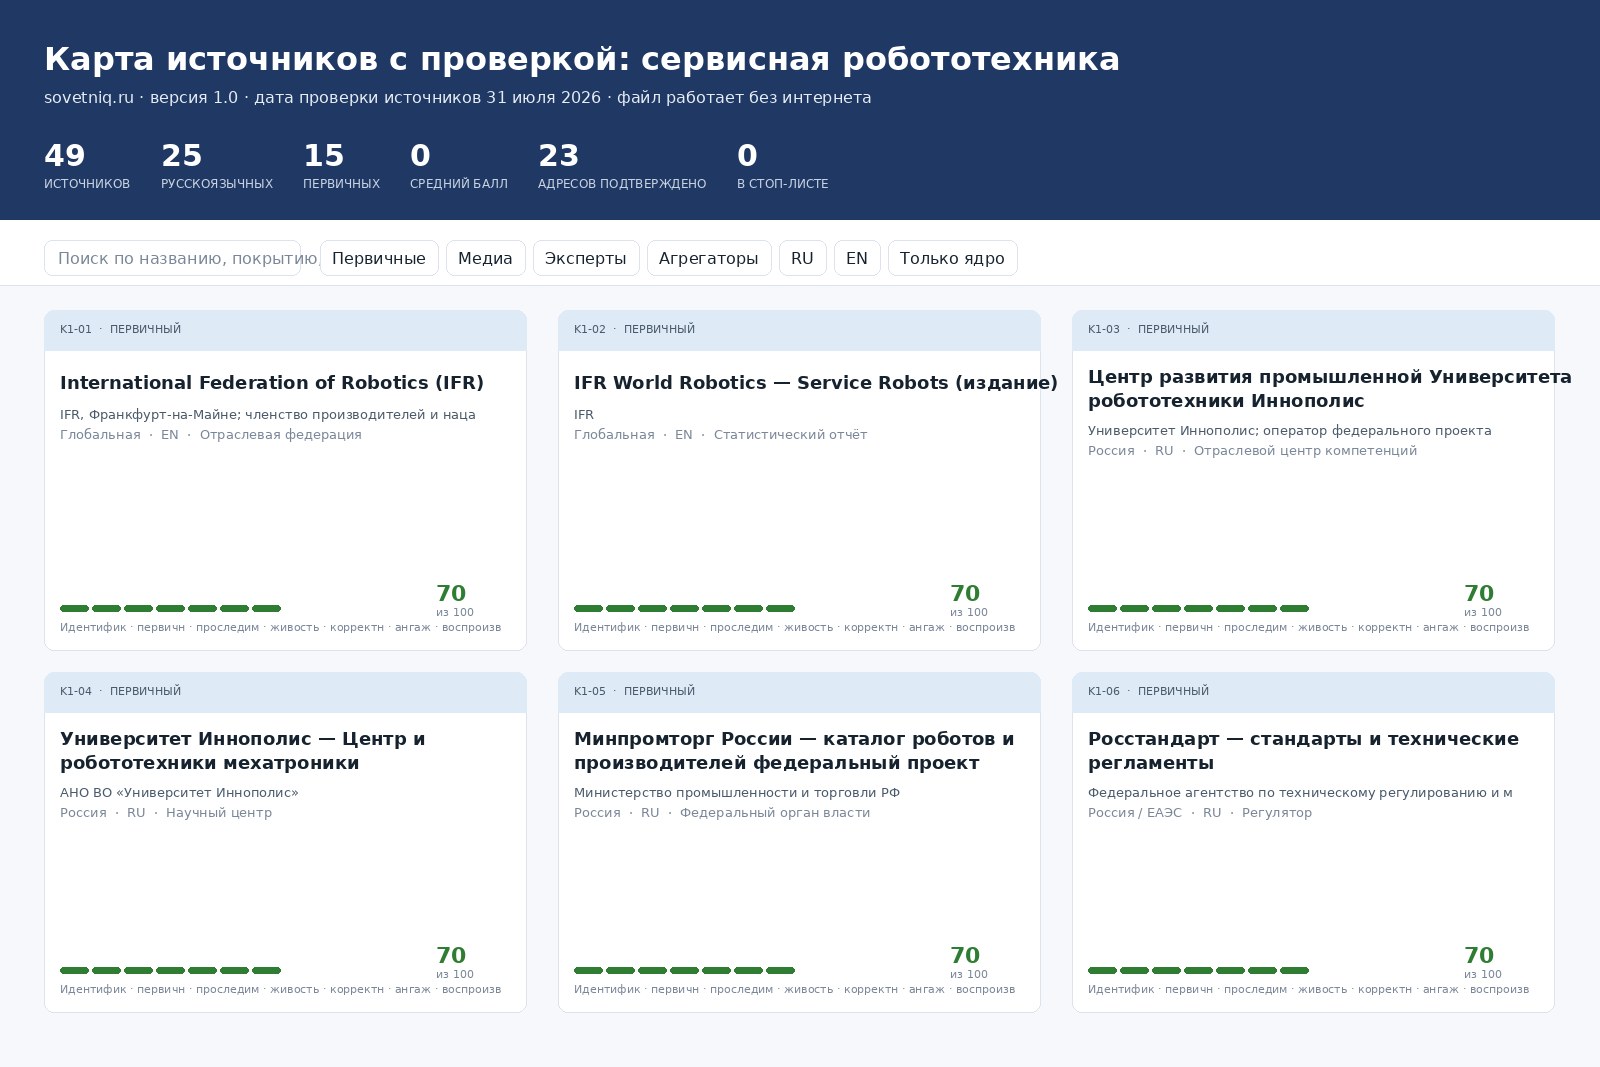1600x1067 pixels.
Task: Click 'АНО ВО «Университет Иннополис»' text
Action: (179, 793)
